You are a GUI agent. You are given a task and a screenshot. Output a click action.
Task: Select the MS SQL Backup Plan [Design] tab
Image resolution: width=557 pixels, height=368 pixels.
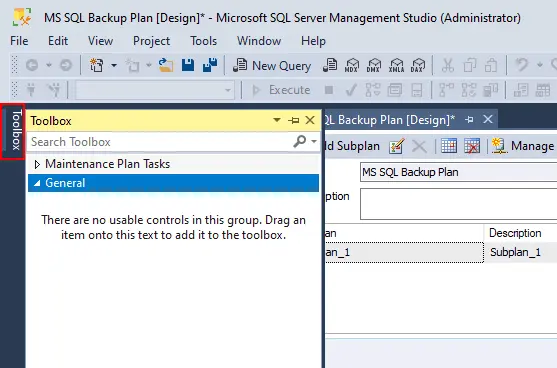click(390, 120)
